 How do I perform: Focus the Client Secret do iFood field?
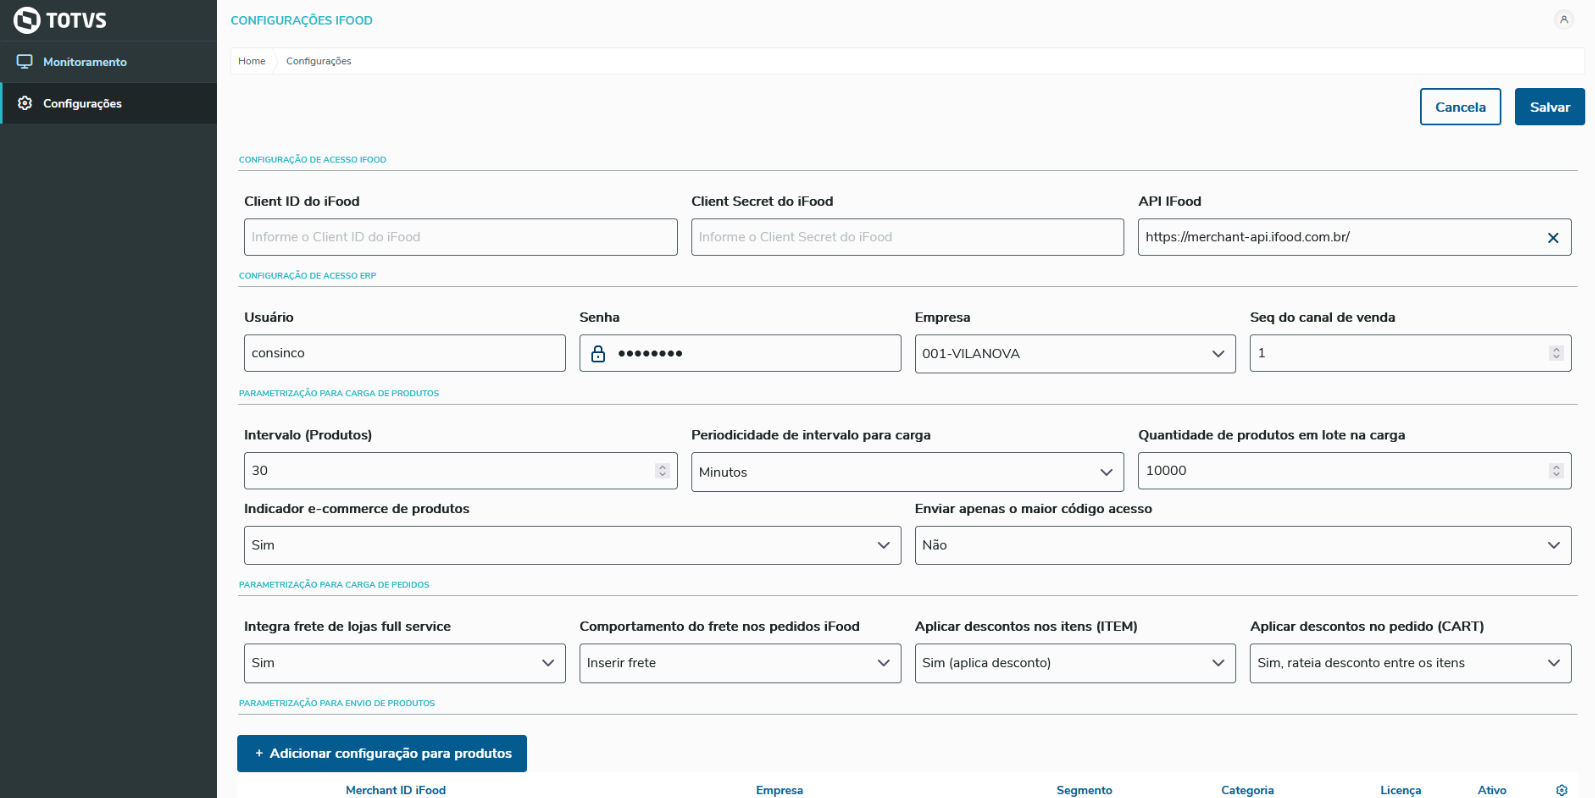pos(907,237)
